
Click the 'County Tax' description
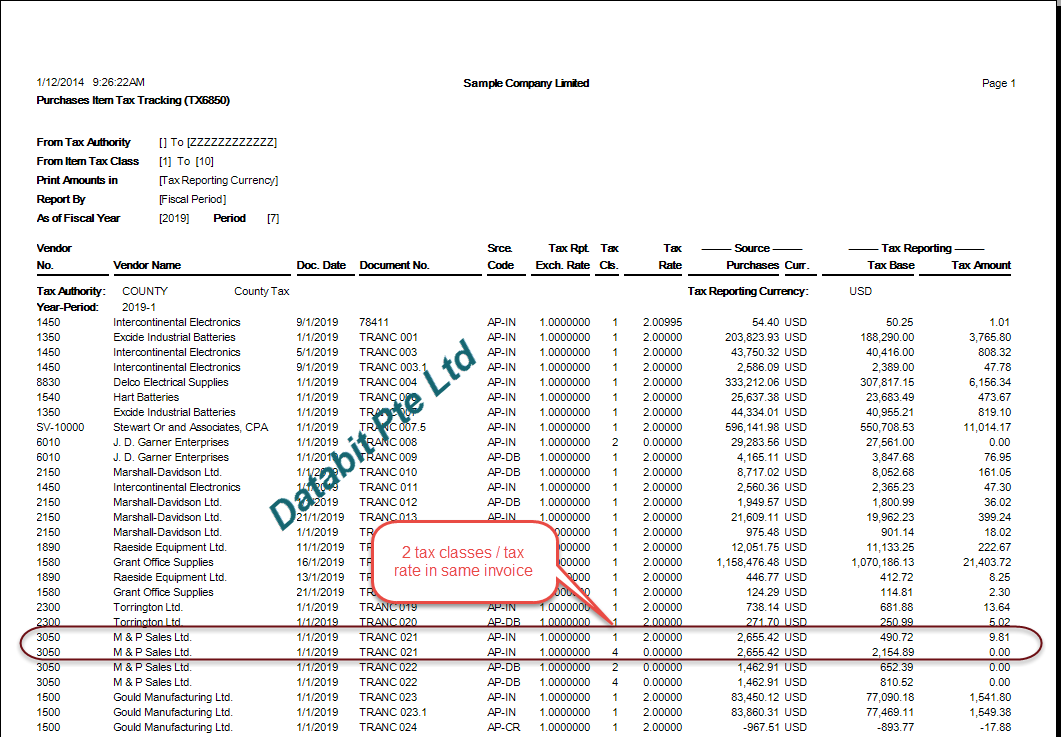coord(262,291)
